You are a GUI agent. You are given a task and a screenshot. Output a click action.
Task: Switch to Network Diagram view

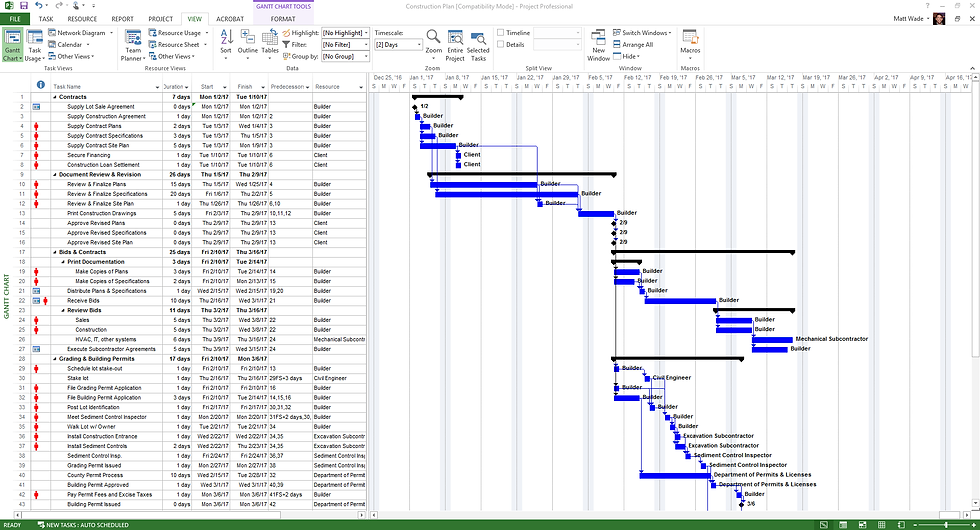[x=81, y=32]
